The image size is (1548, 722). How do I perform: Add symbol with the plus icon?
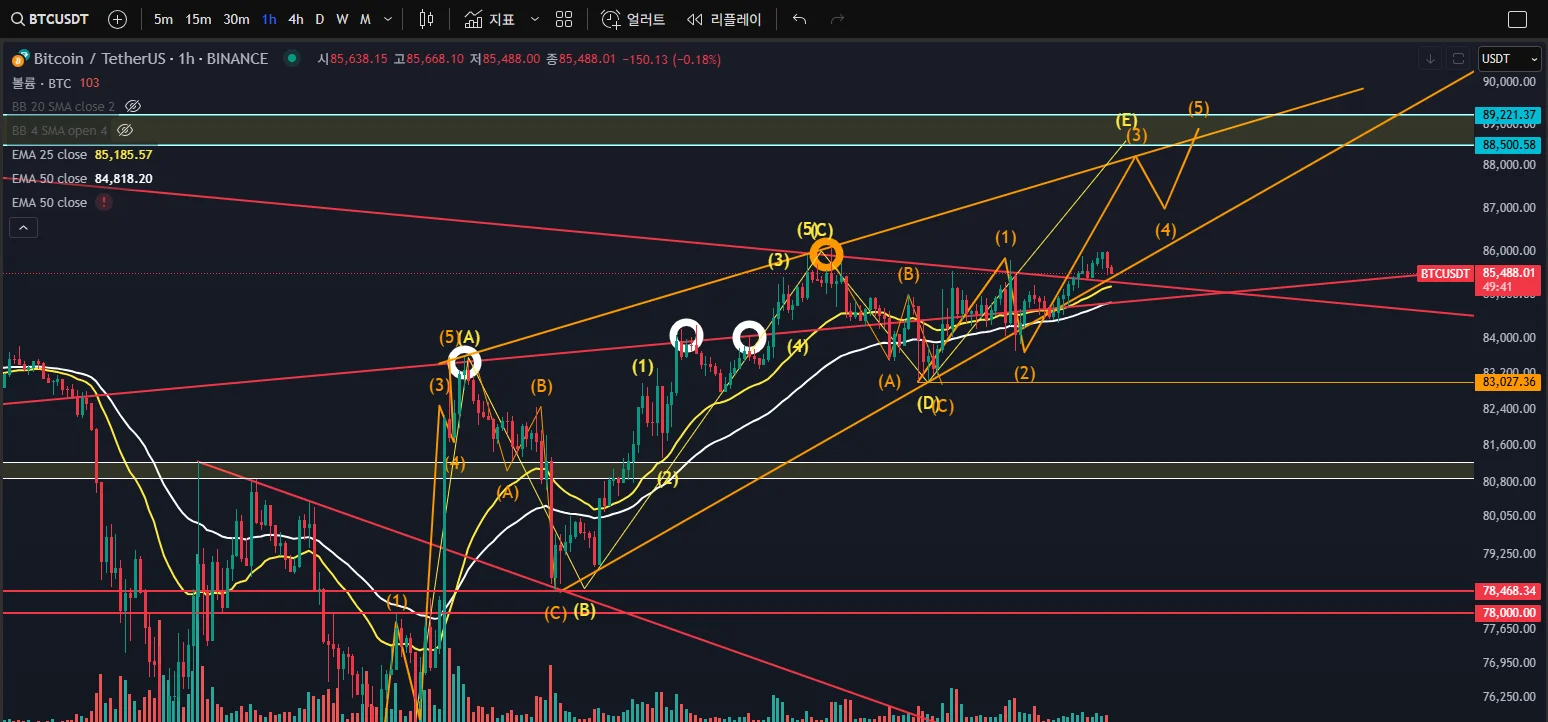click(117, 19)
